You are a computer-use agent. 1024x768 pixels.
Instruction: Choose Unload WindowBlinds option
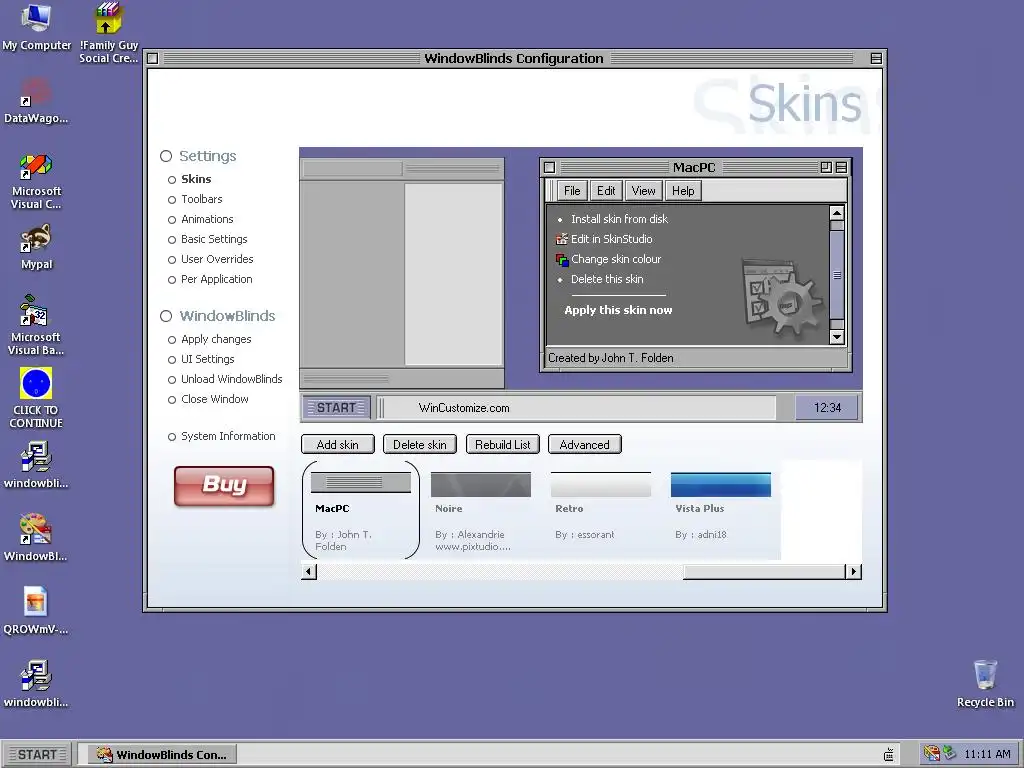click(x=225, y=379)
